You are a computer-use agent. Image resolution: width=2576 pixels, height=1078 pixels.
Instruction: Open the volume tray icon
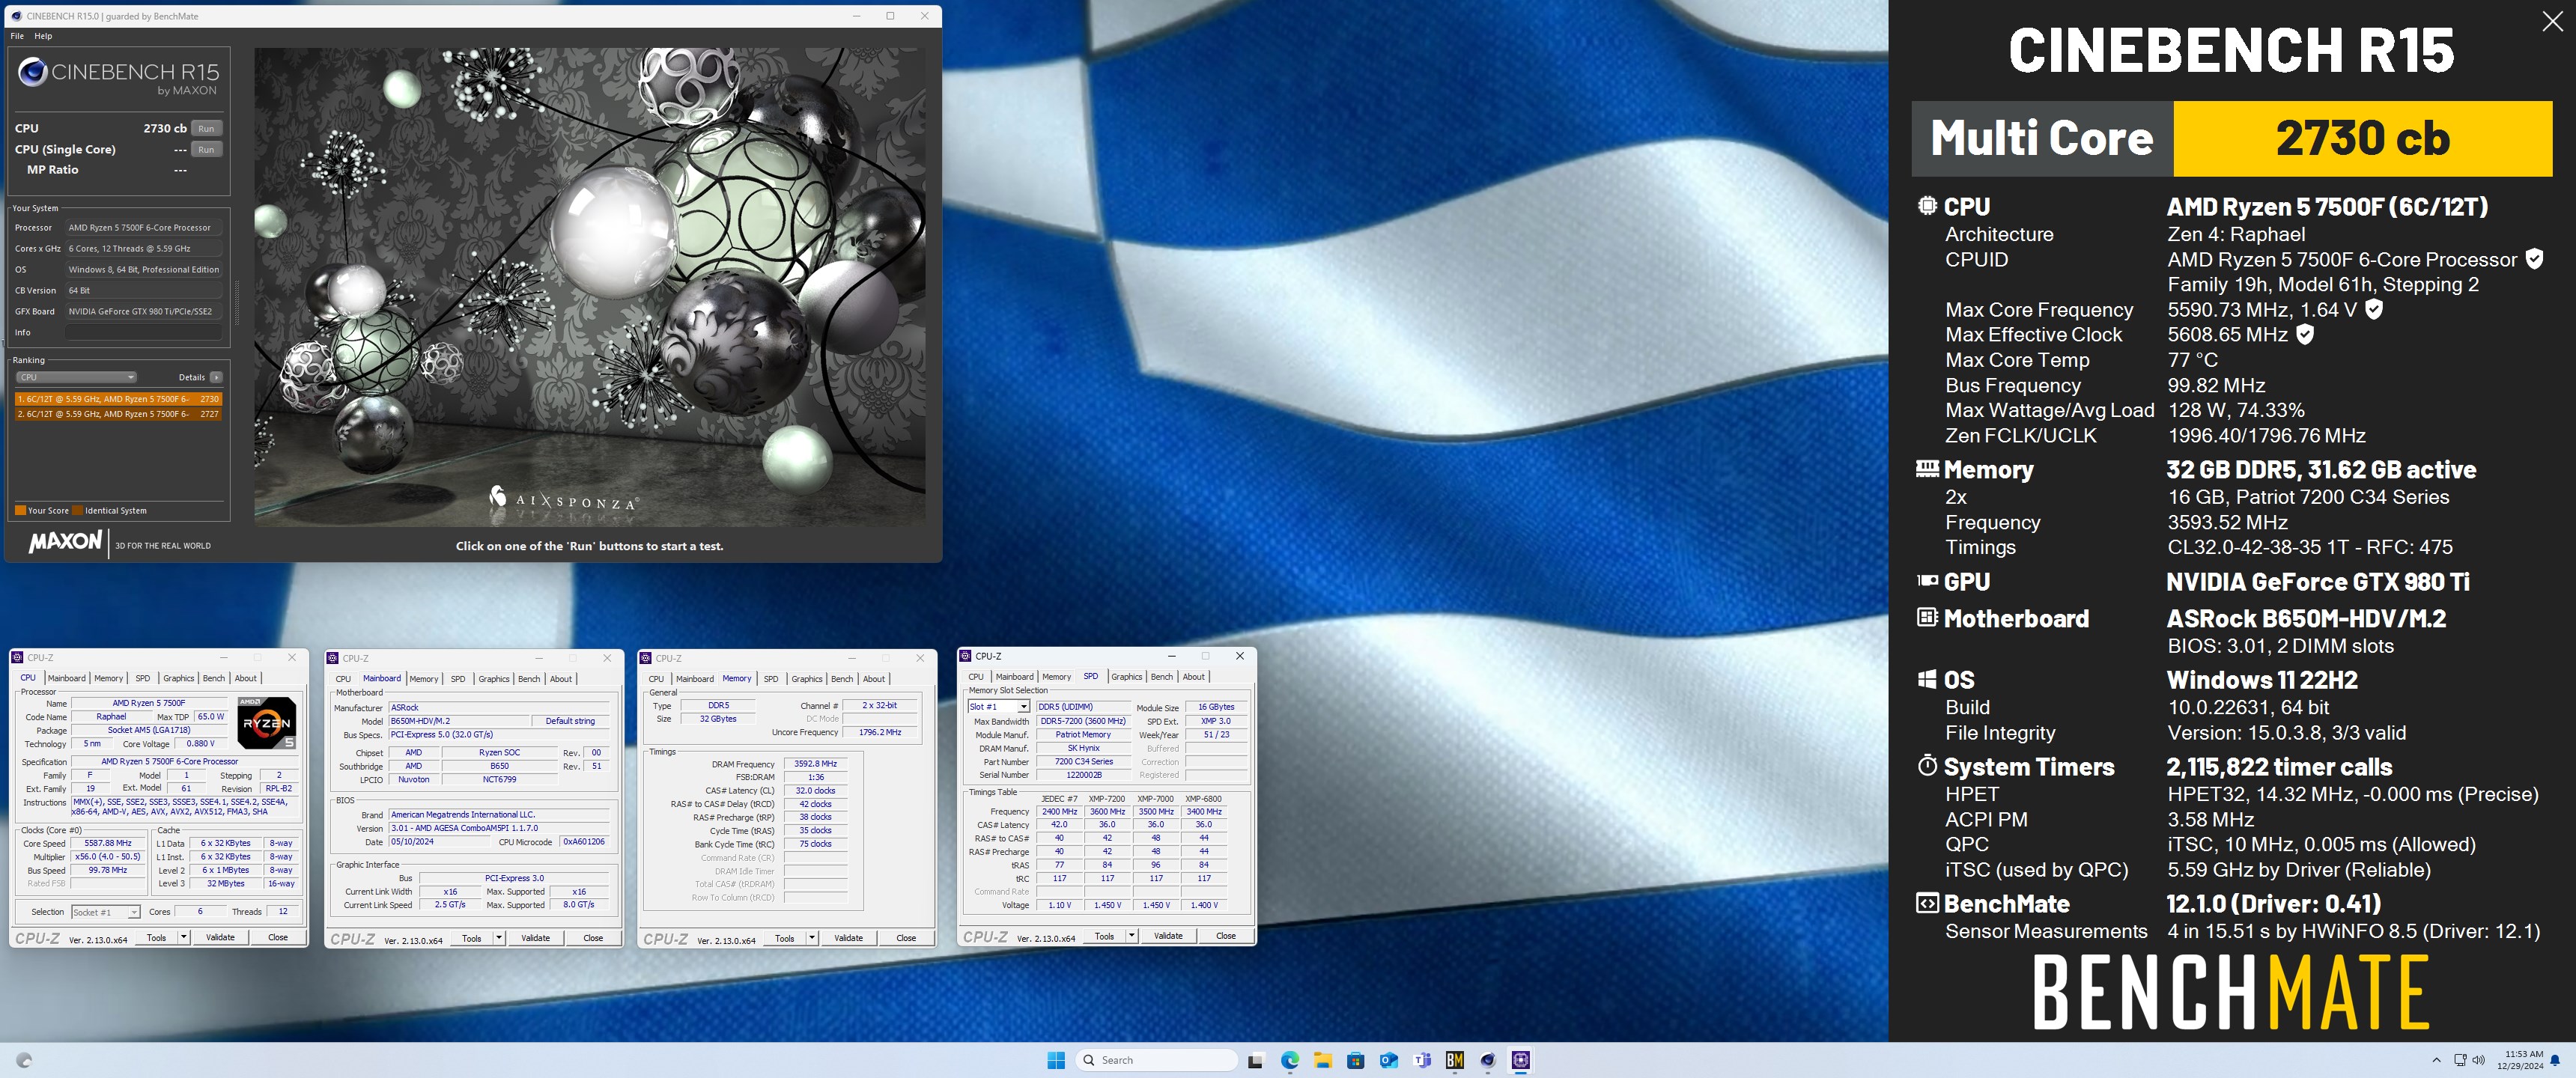point(2477,1060)
